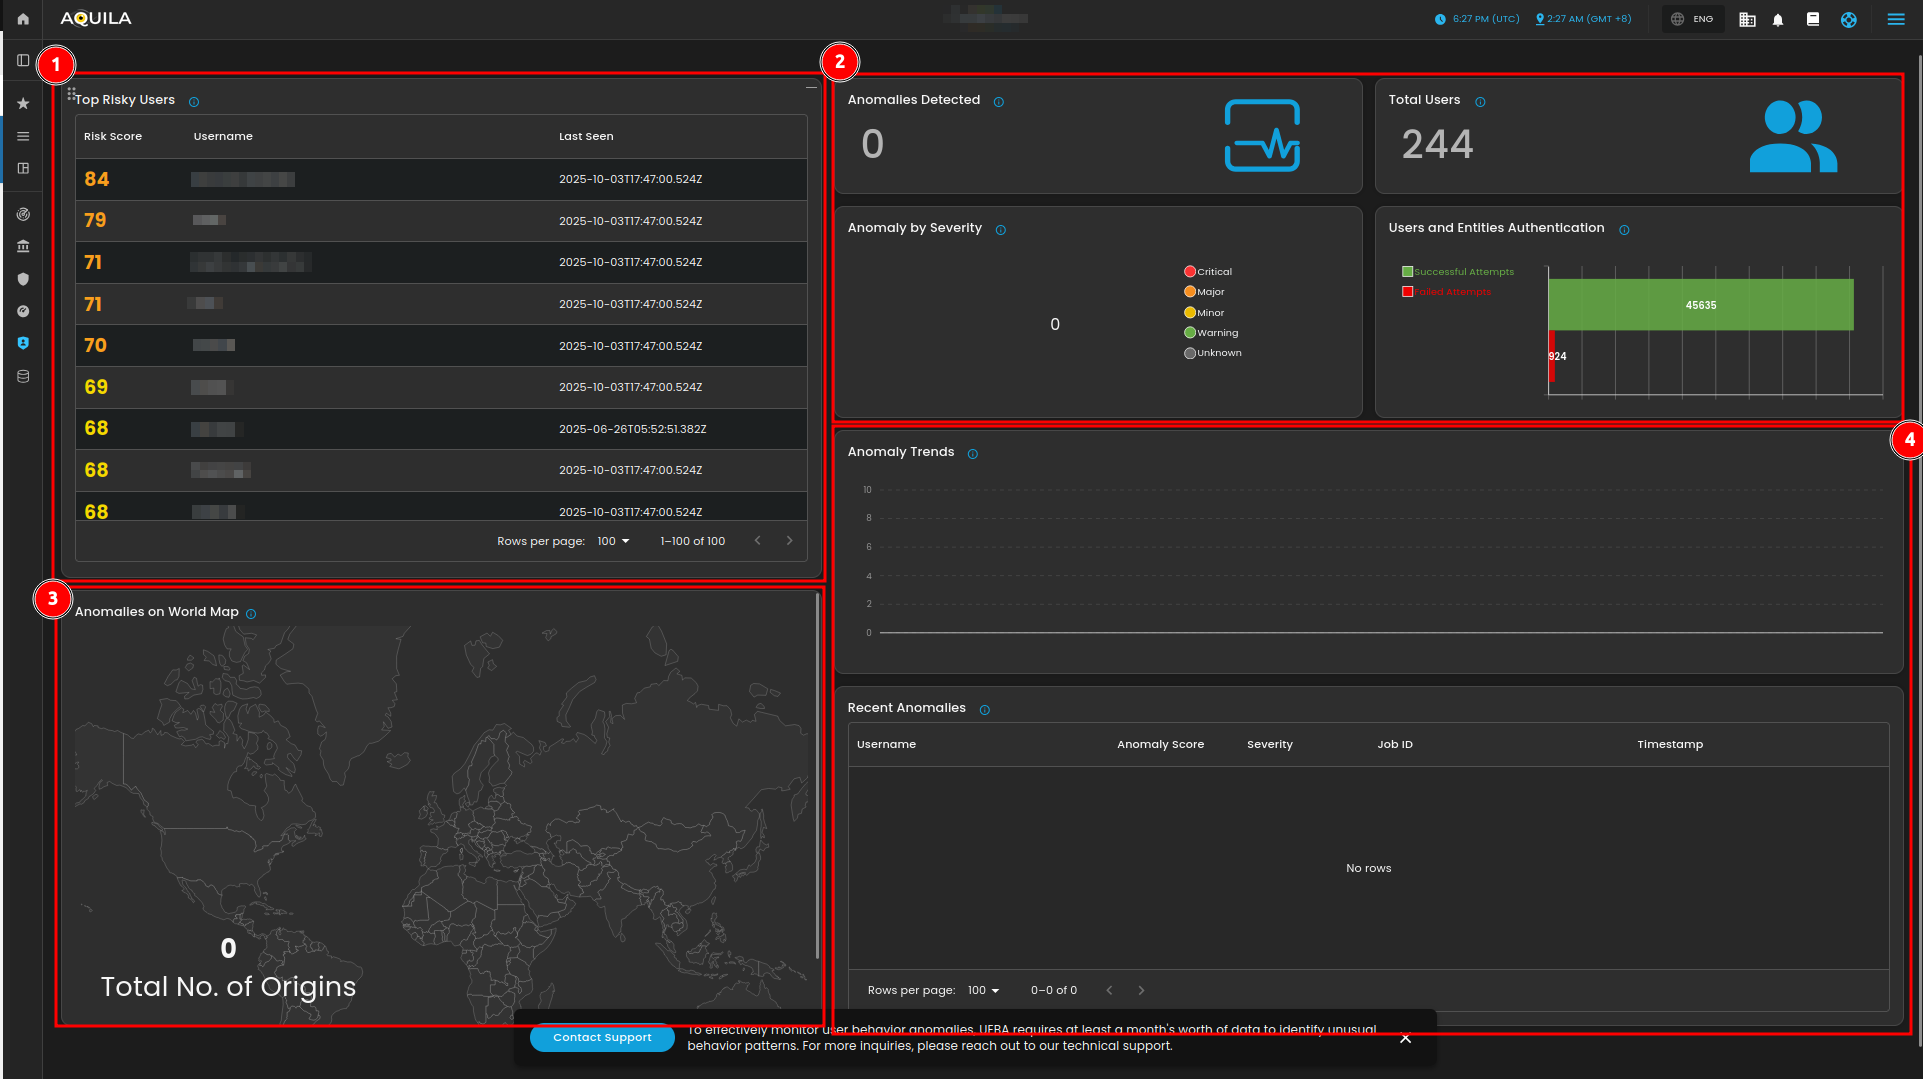Open Rows per page dropdown in Top Risky Users

pyautogui.click(x=613, y=541)
